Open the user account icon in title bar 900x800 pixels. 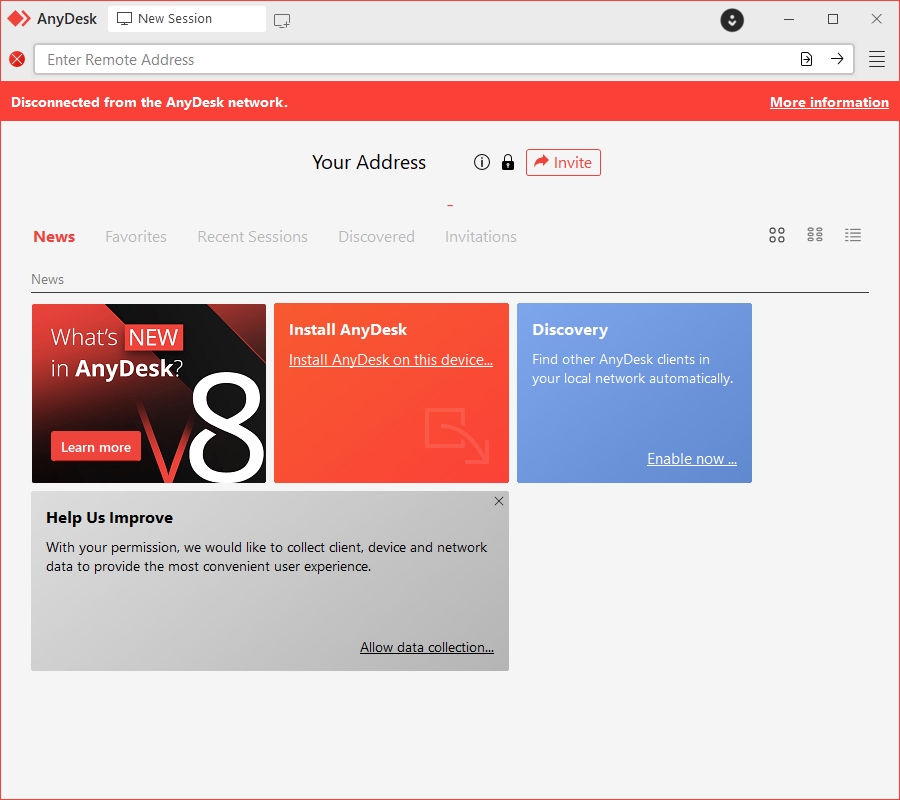tap(731, 19)
